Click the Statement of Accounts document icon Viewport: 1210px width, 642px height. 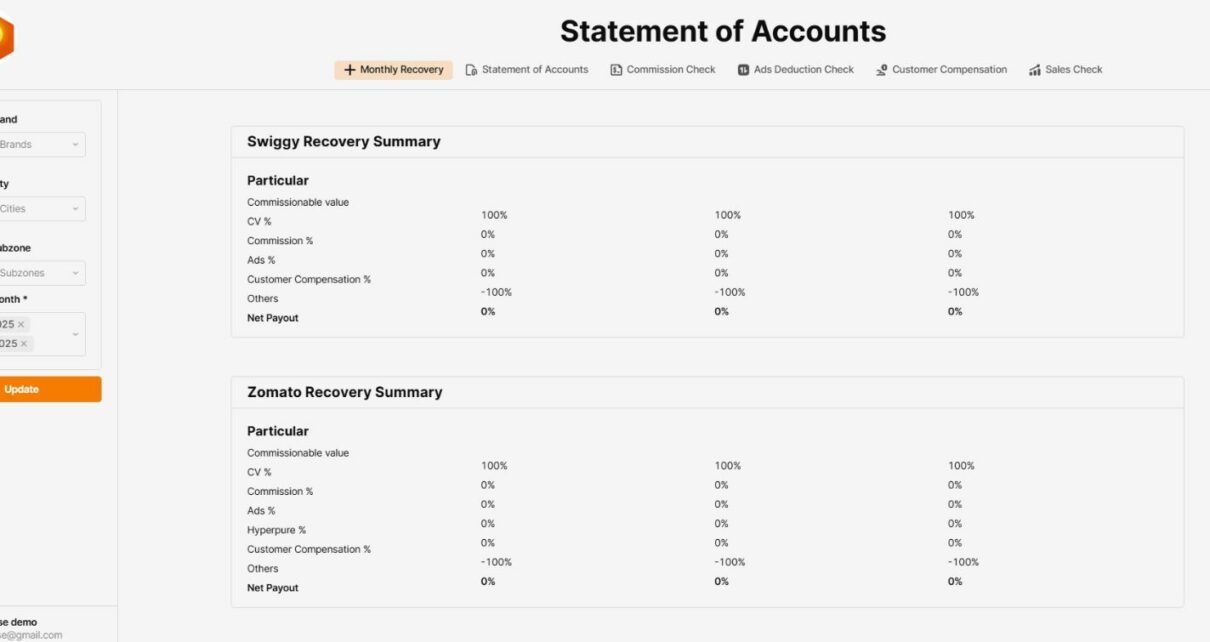pyautogui.click(x=471, y=70)
